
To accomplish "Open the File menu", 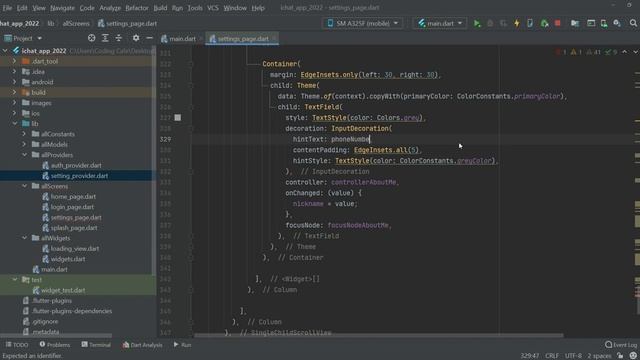I will pyautogui.click(x=7, y=8).
